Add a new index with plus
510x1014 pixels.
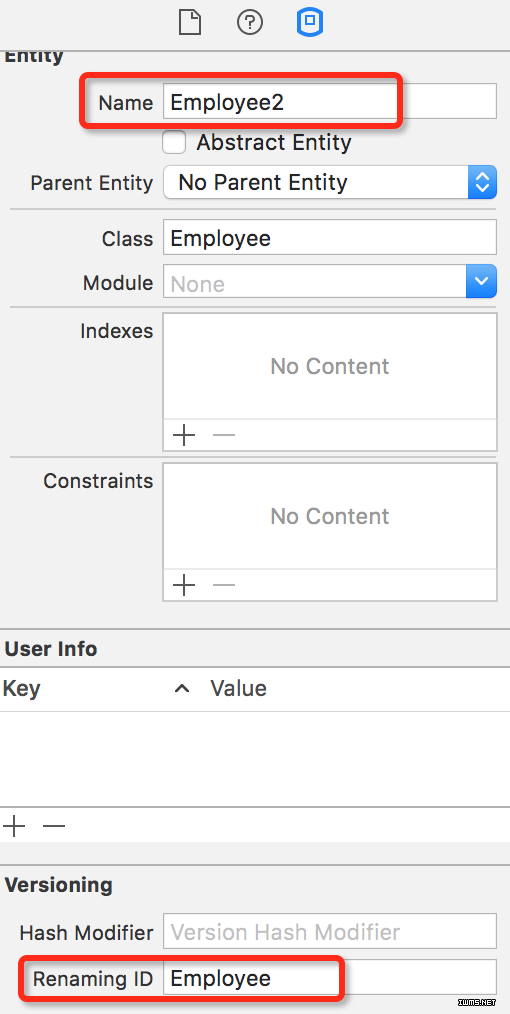[x=184, y=435]
